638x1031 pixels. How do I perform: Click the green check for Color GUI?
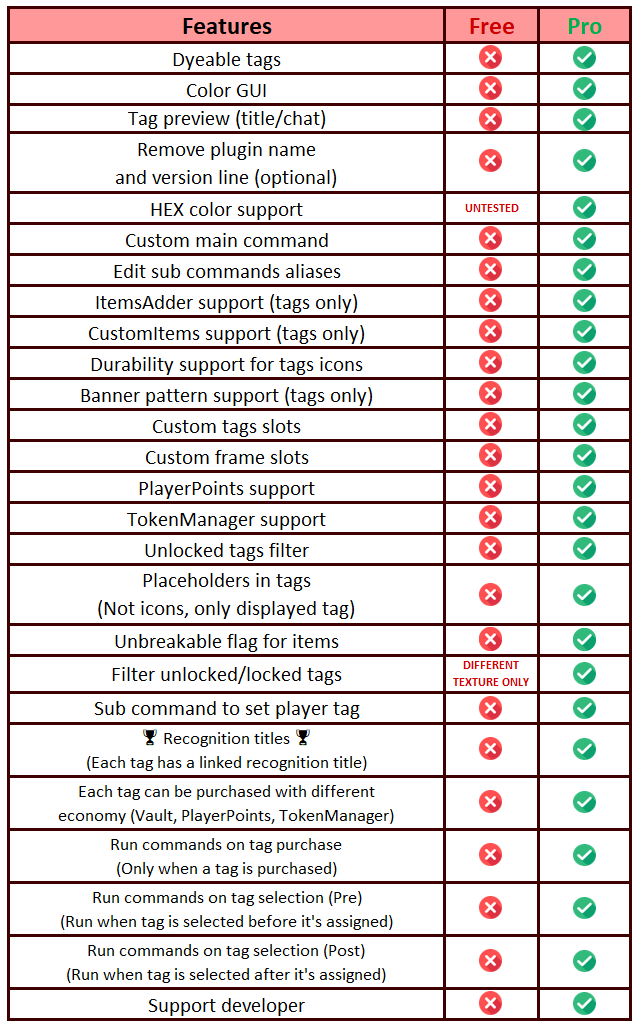[584, 89]
